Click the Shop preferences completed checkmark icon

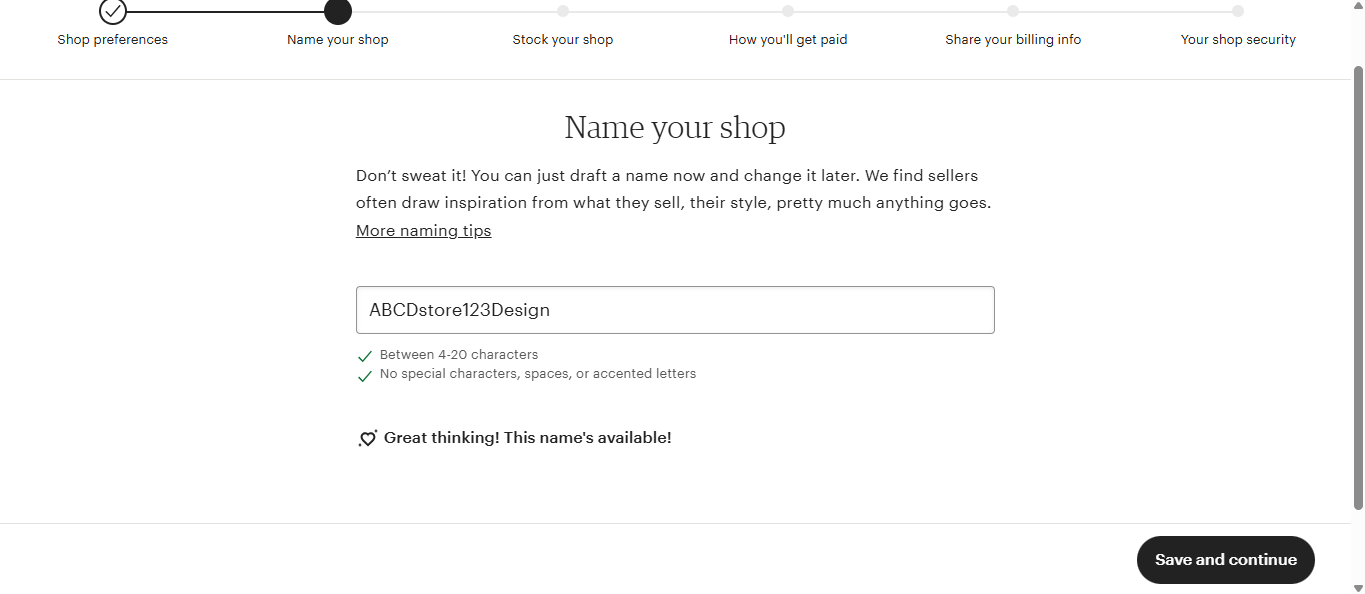pos(112,12)
